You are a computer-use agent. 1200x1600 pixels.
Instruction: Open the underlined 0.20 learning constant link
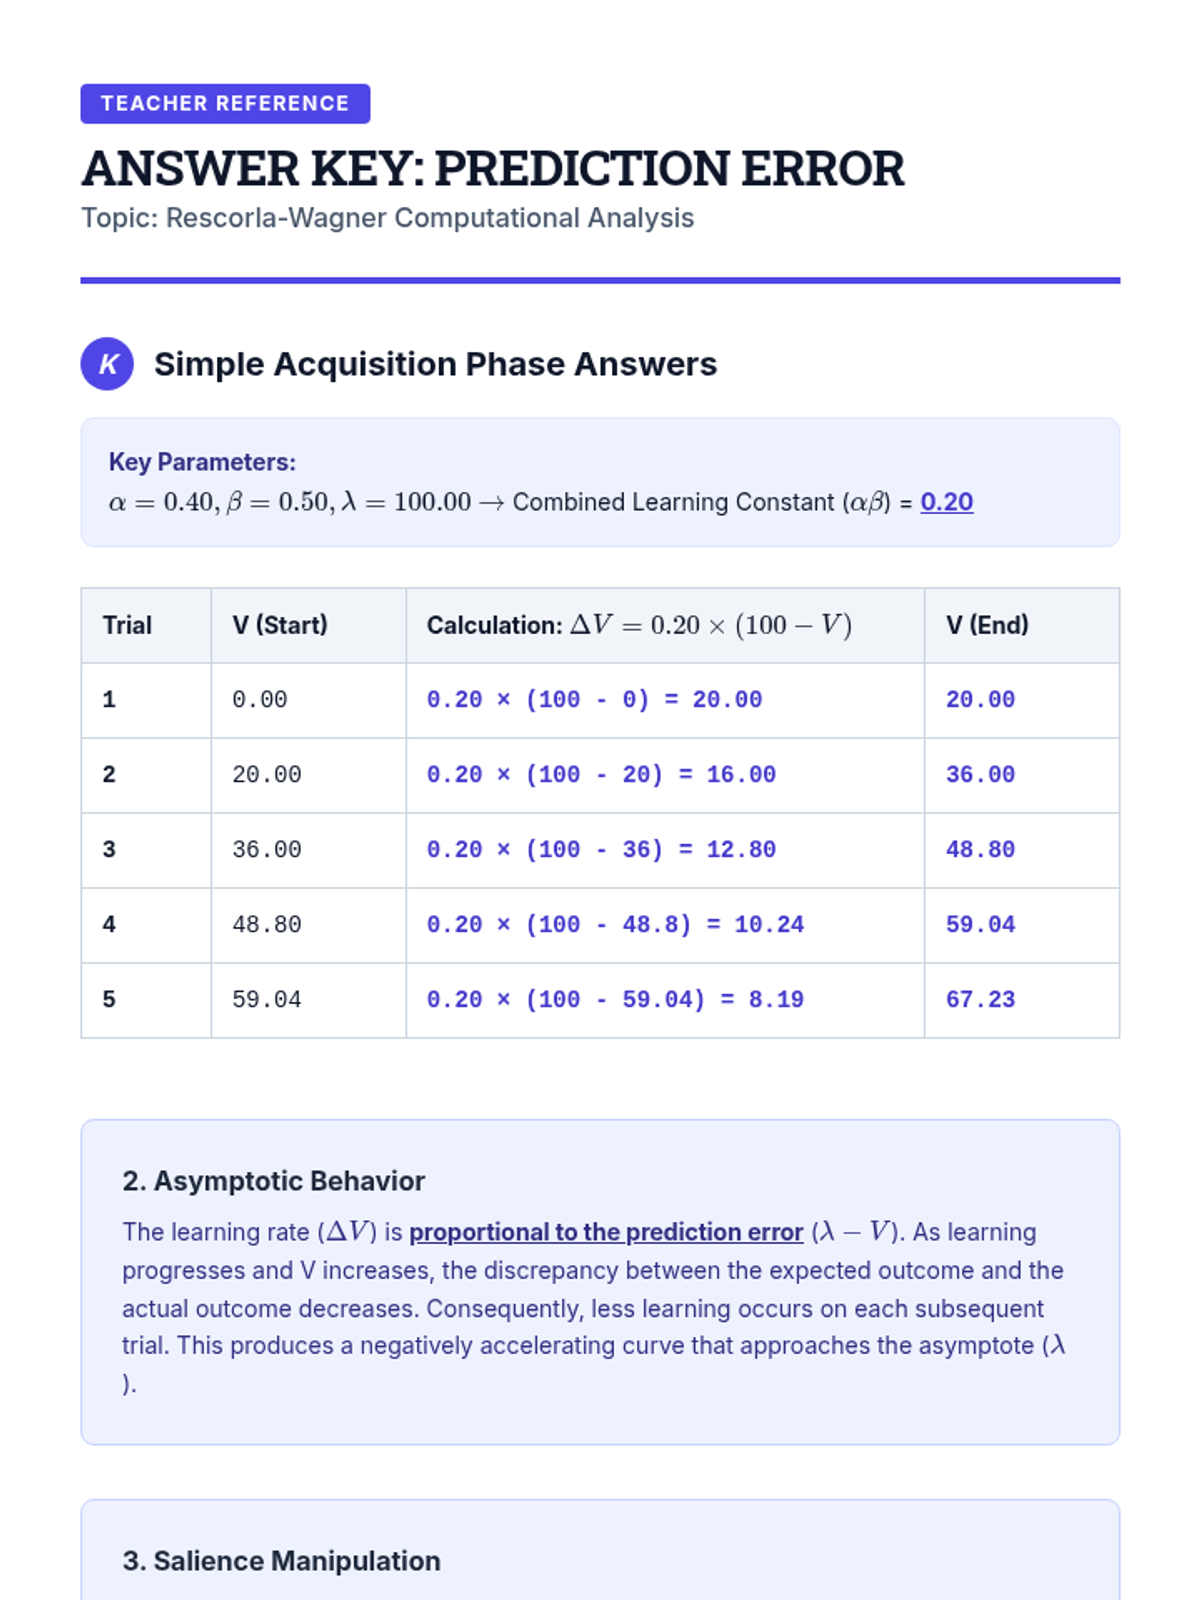point(946,502)
